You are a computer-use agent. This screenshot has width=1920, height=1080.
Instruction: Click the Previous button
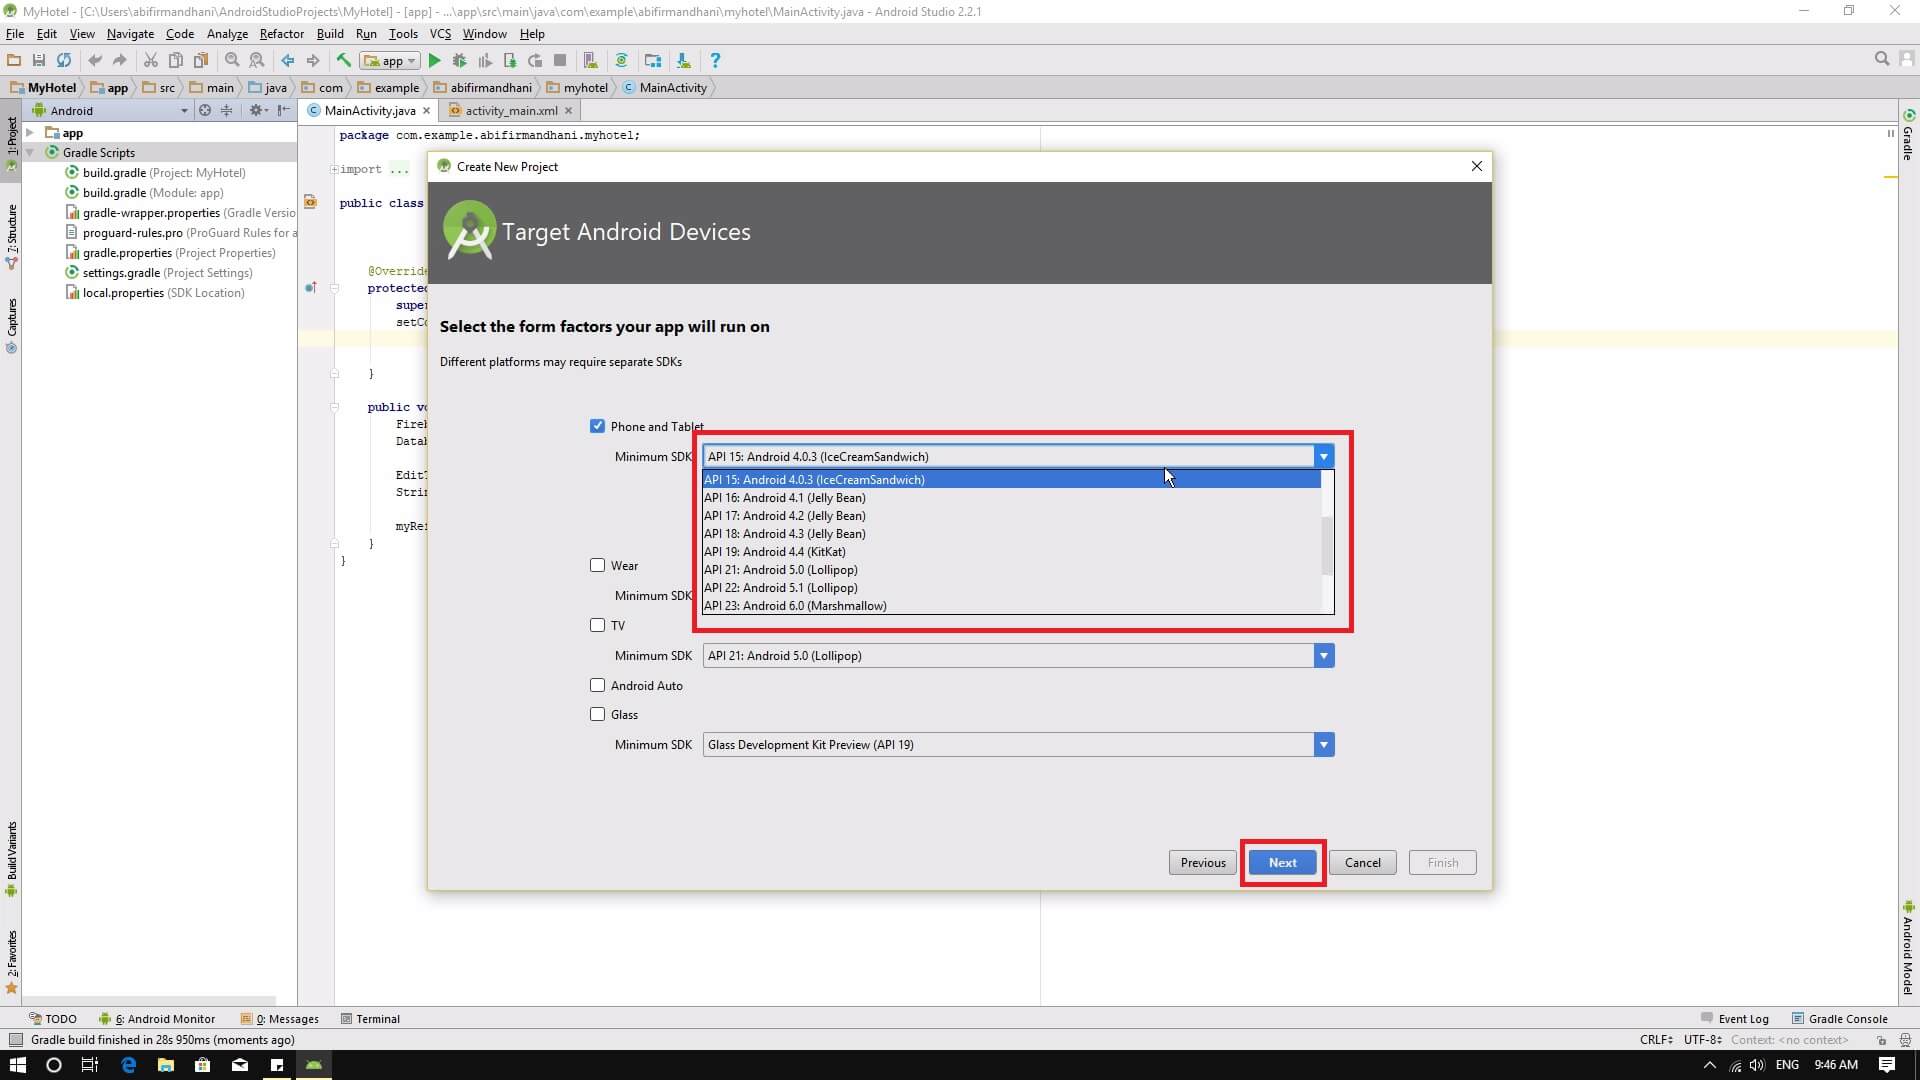1202,863
